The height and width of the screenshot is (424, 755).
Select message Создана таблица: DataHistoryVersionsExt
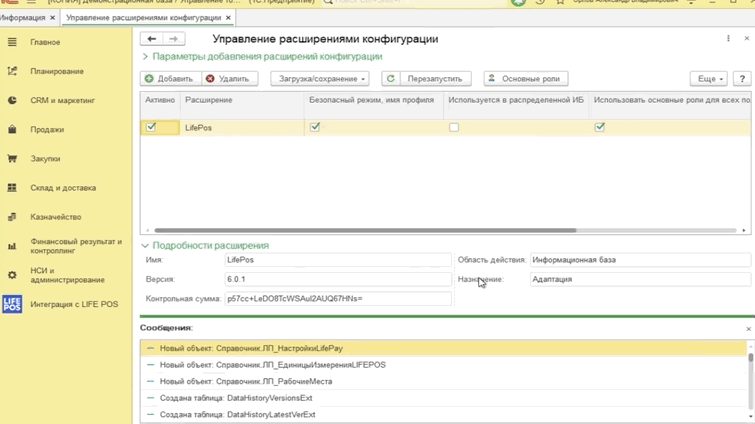[x=443, y=398]
